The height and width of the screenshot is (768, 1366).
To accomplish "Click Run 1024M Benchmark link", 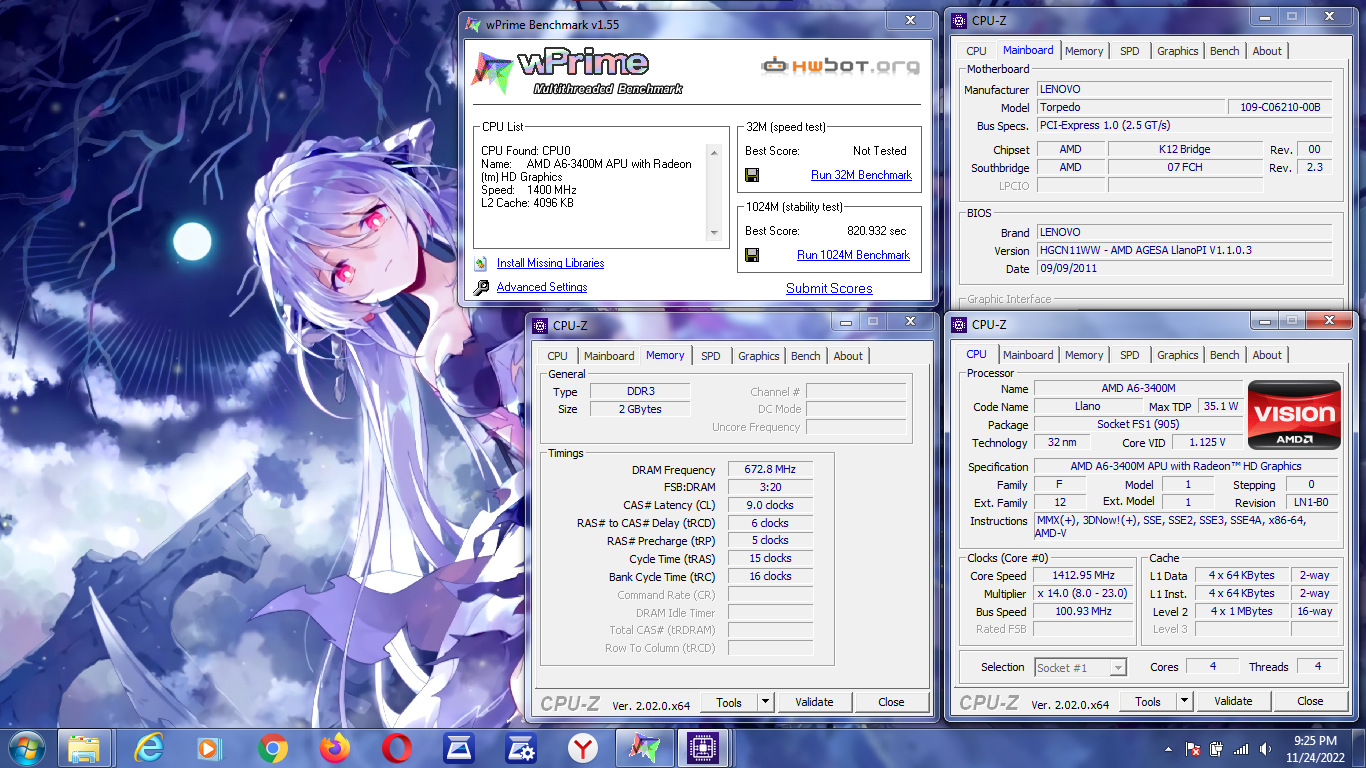I will [853, 255].
